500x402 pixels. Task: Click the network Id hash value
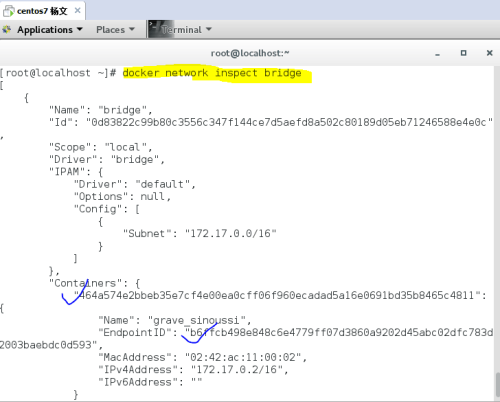pyautogui.click(x=289, y=122)
